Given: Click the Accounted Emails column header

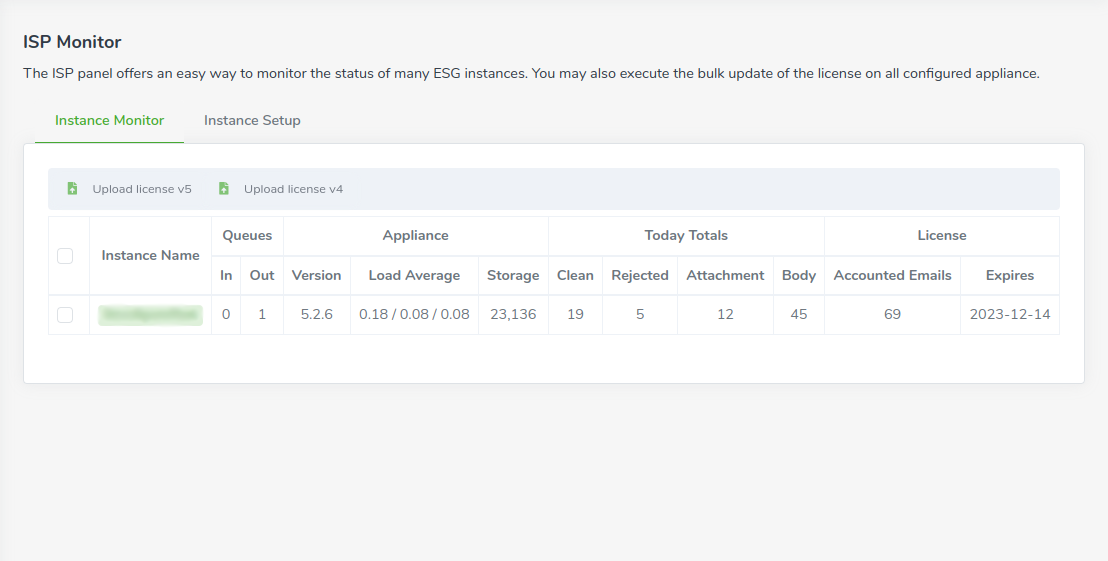Looking at the screenshot, I should [x=892, y=275].
